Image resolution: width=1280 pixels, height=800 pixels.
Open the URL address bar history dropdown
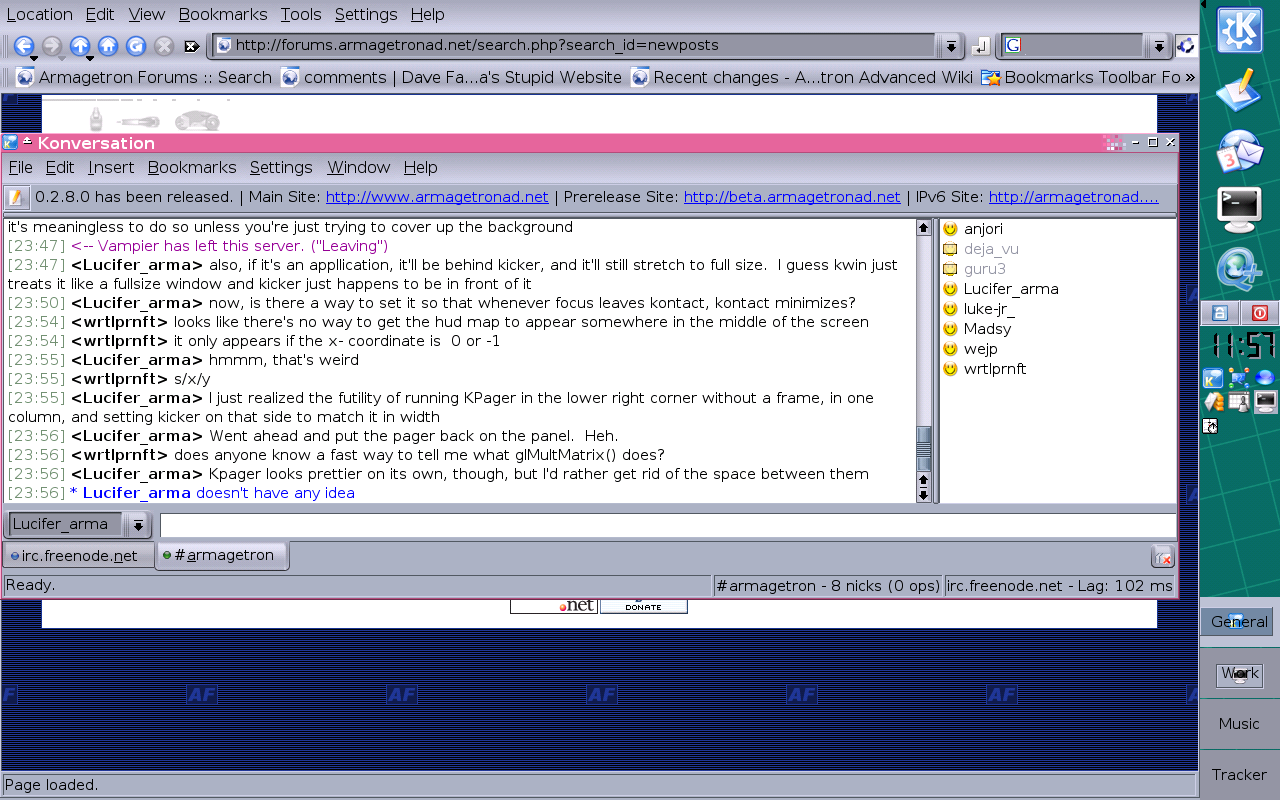[950, 46]
